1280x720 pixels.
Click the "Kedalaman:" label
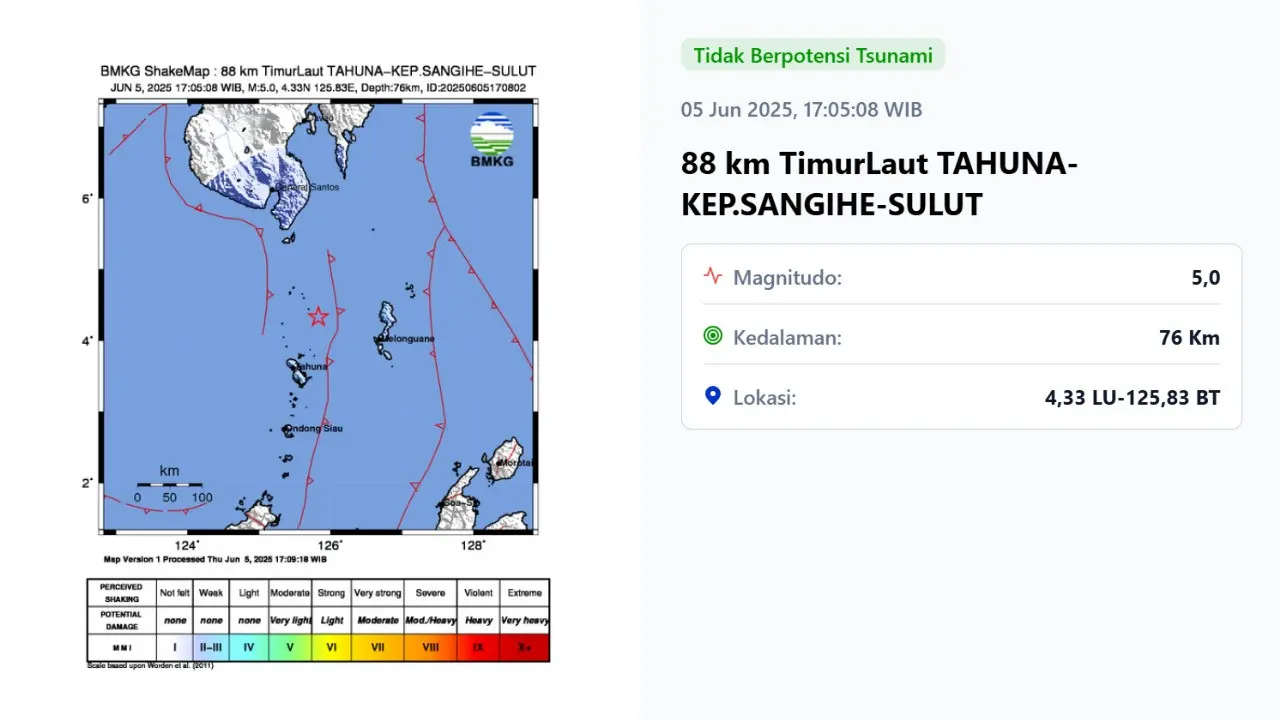coord(788,337)
